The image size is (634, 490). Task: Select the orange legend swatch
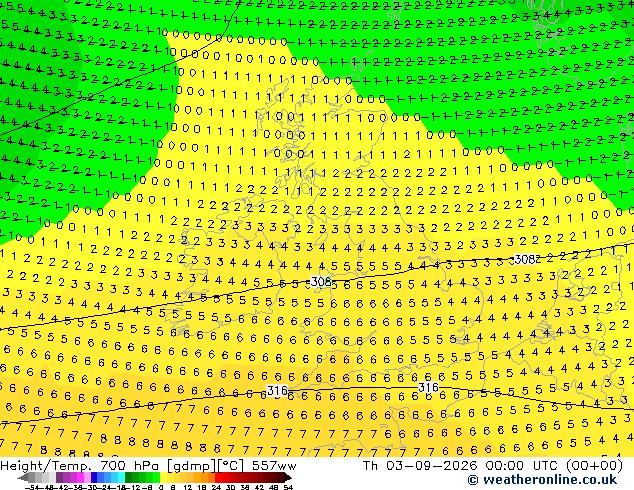click(x=204, y=478)
